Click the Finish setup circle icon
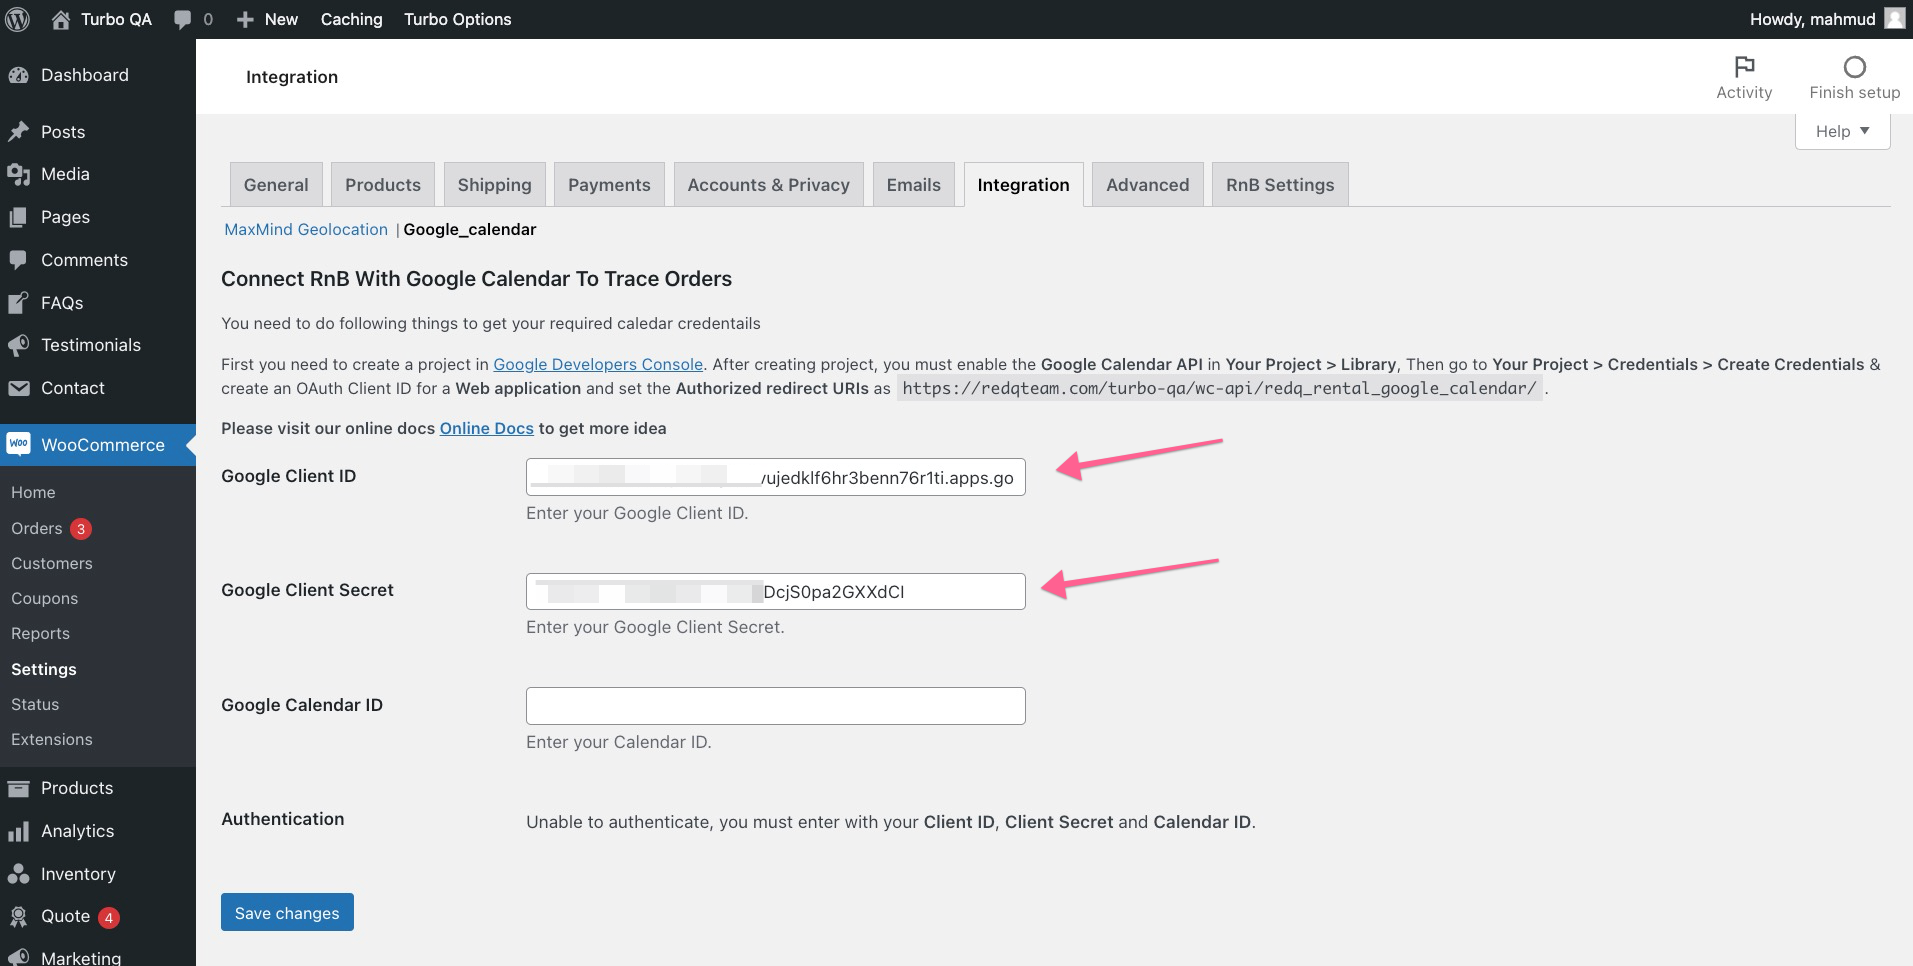Viewport: 1913px width, 966px height. point(1854,67)
